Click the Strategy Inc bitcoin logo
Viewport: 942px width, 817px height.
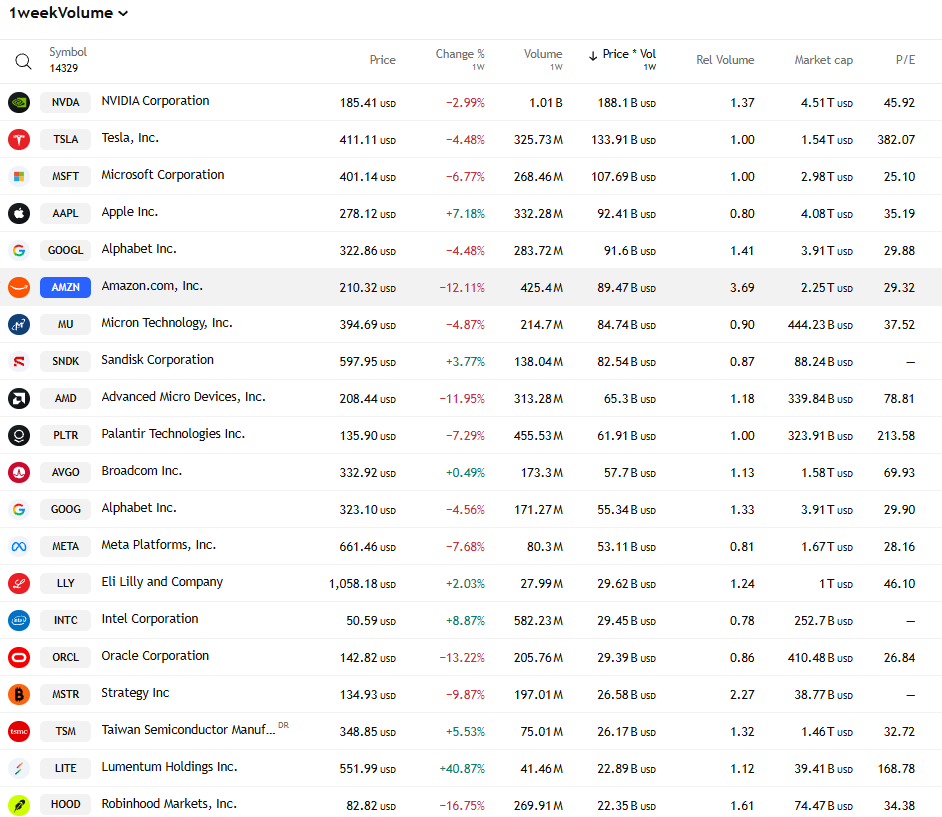[19, 694]
